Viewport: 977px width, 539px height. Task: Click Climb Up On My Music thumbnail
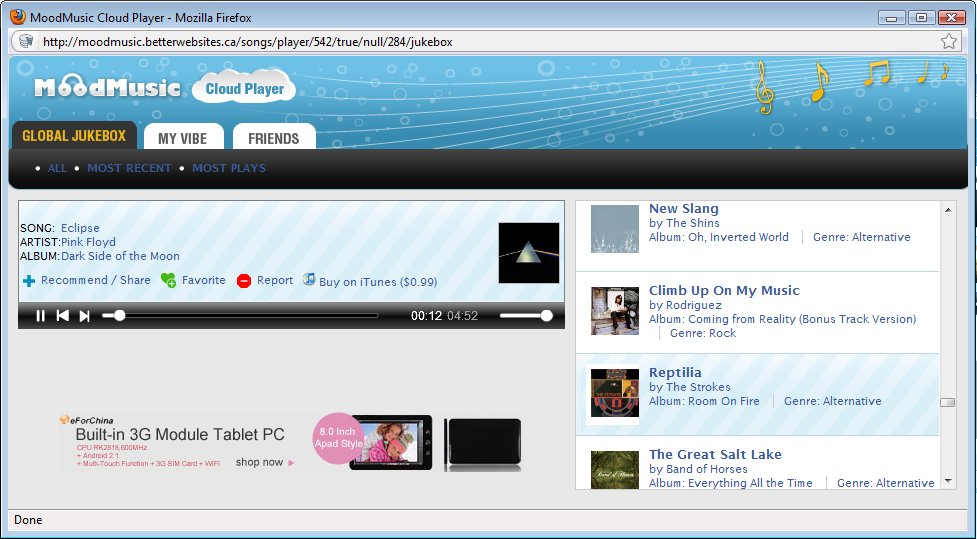point(615,311)
